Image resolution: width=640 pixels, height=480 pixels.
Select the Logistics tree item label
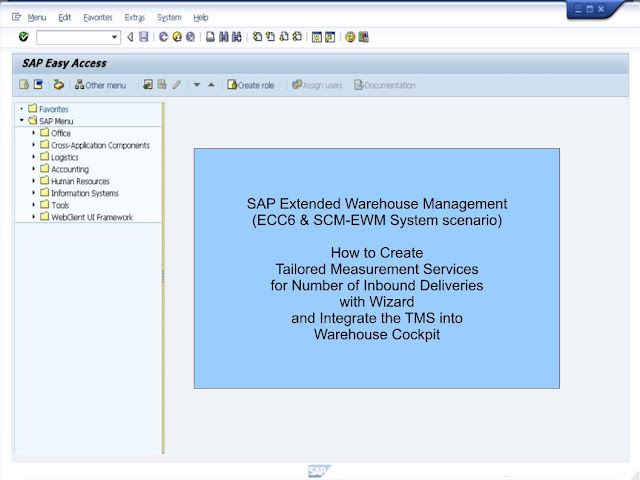point(64,157)
